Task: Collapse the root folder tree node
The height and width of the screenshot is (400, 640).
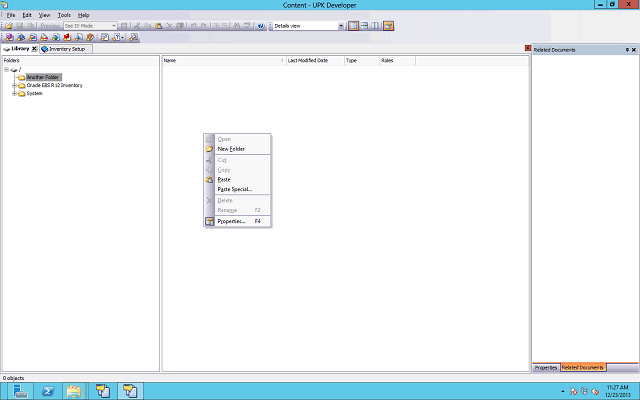Action: 7,69
